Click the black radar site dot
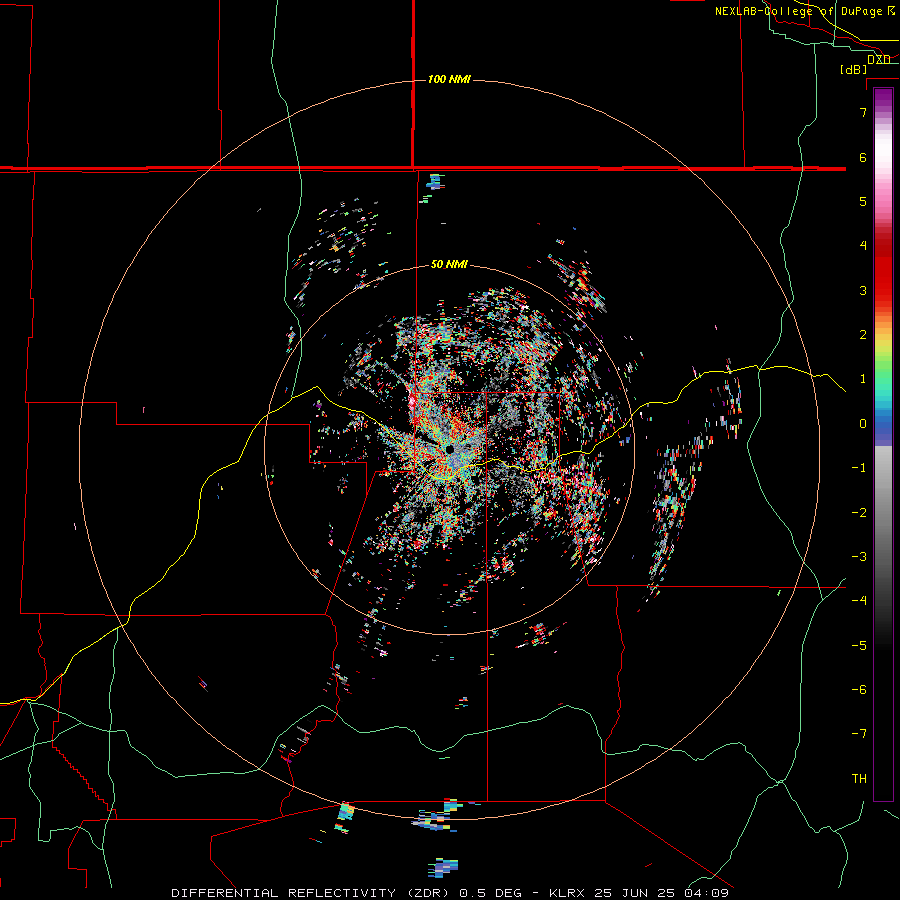Image resolution: width=900 pixels, height=900 pixels. [450, 449]
